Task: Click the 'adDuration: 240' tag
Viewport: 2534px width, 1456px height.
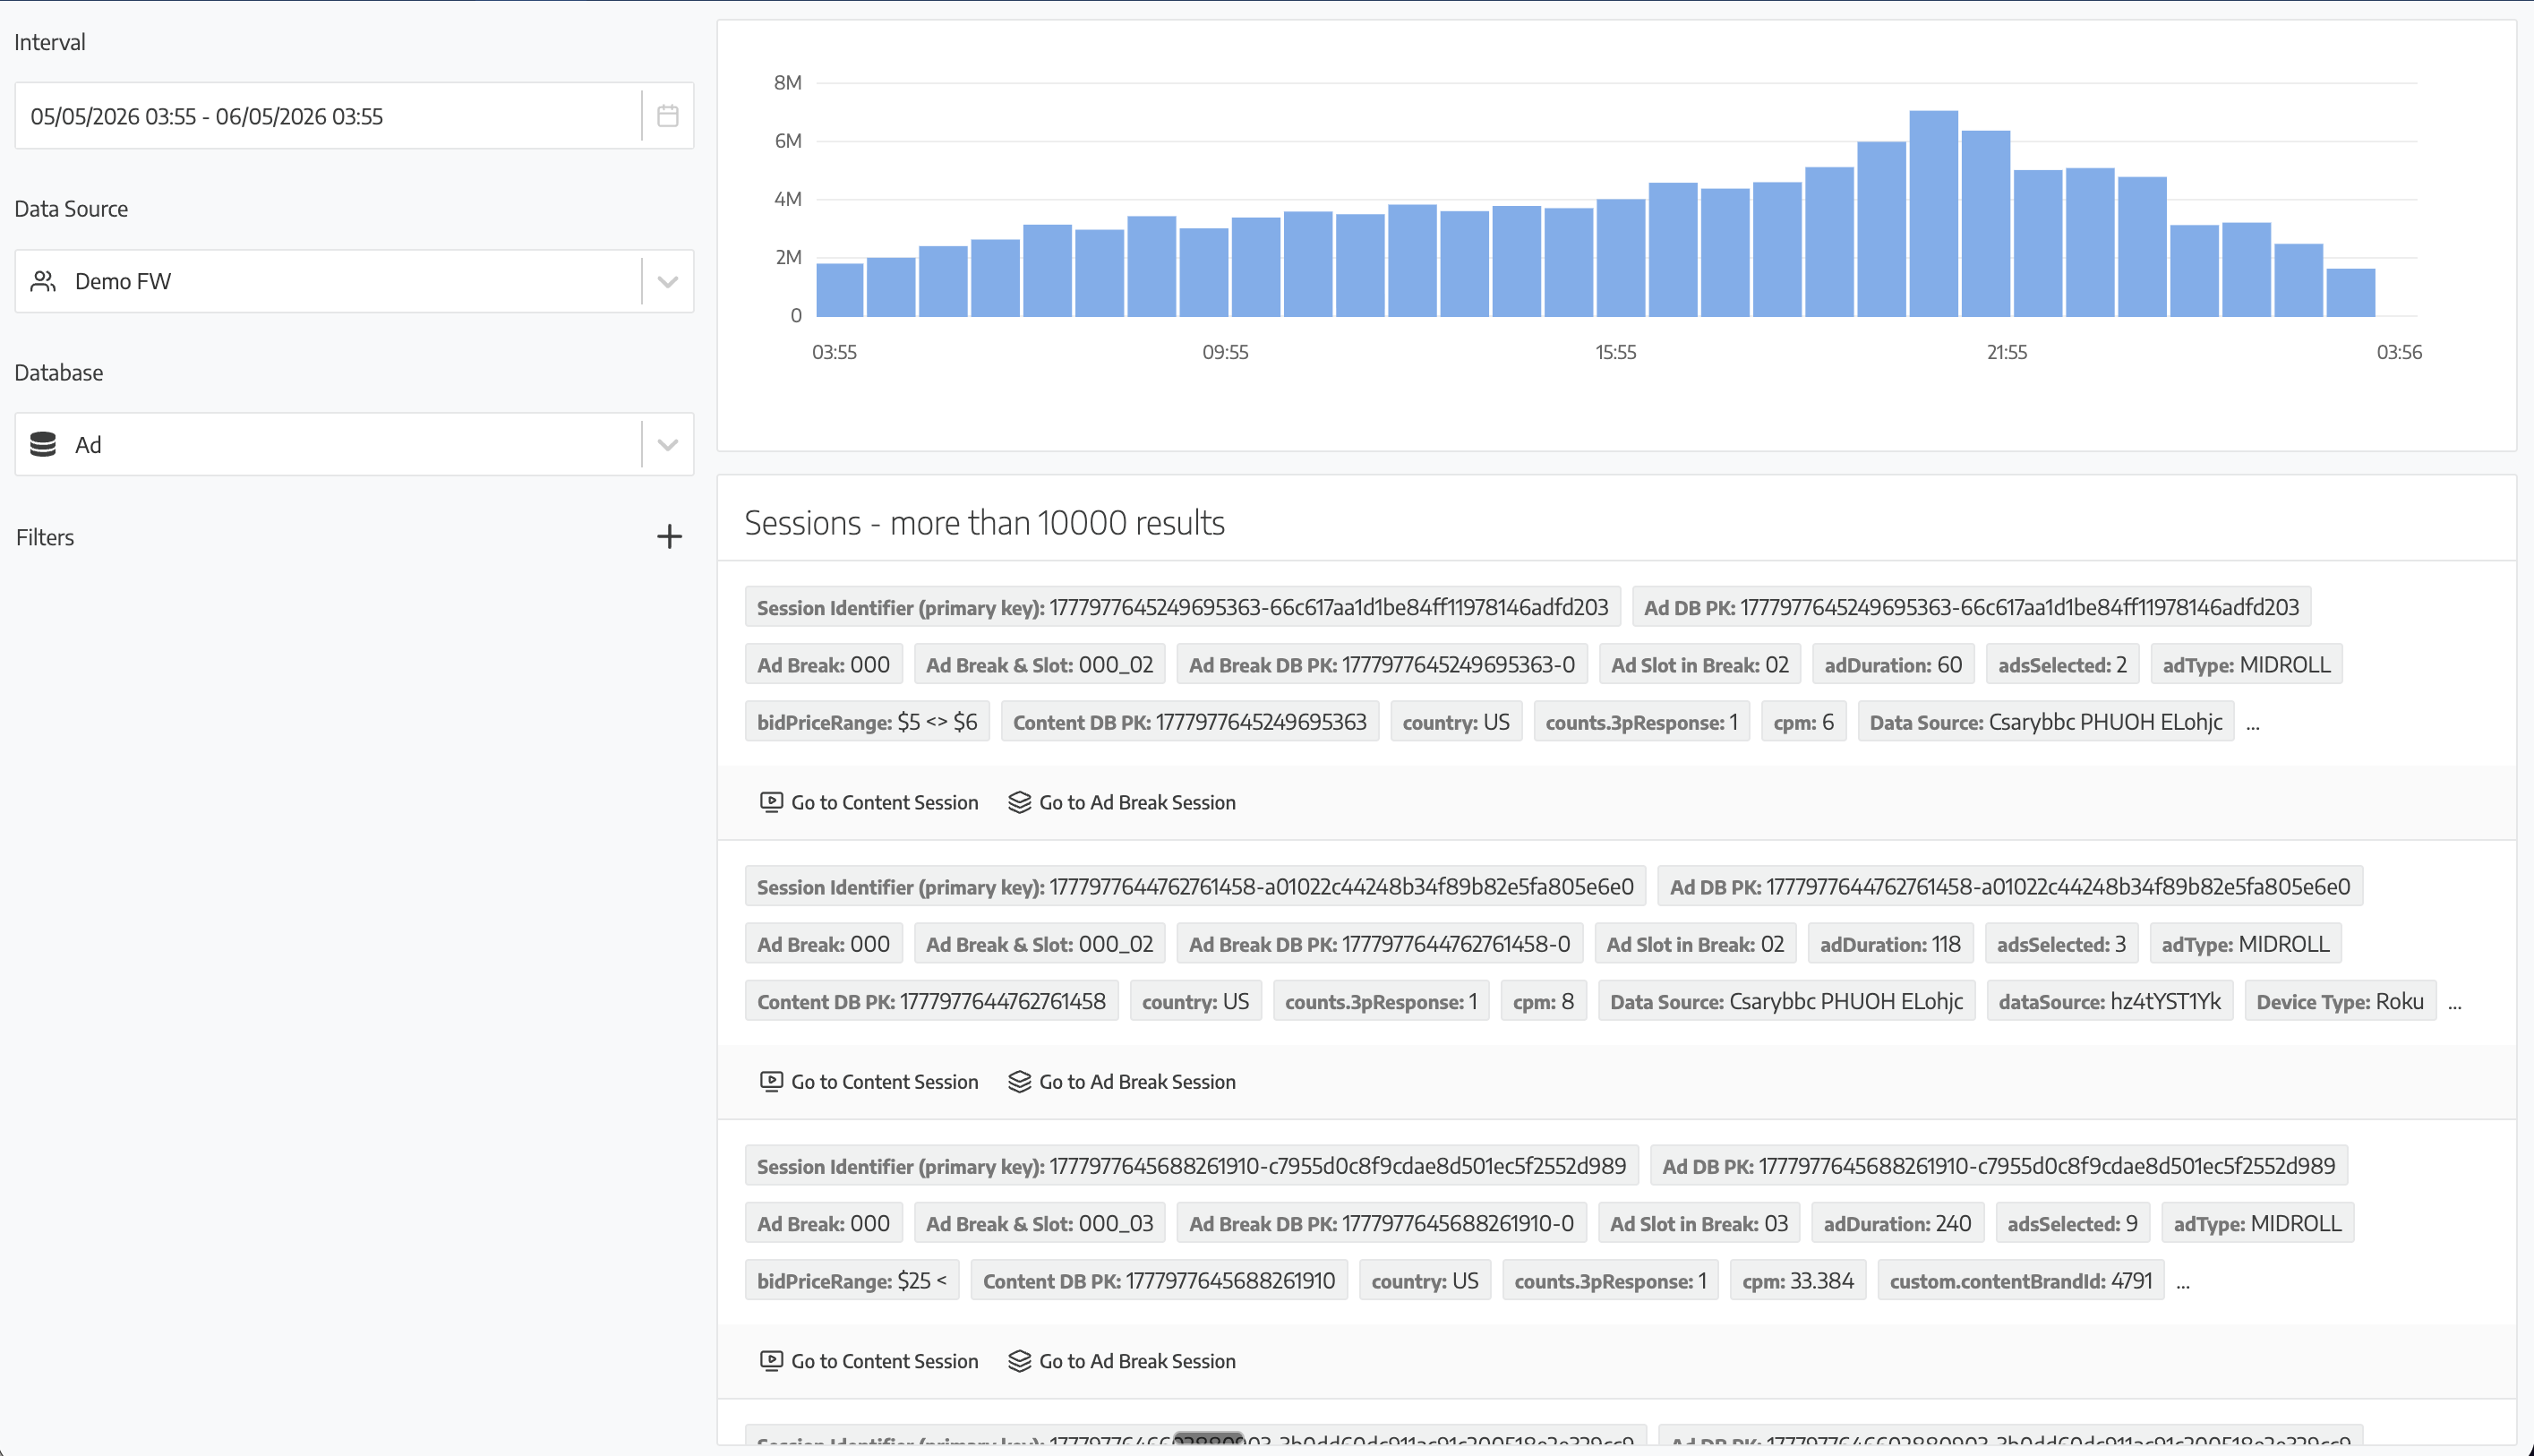Action: tap(1897, 1223)
